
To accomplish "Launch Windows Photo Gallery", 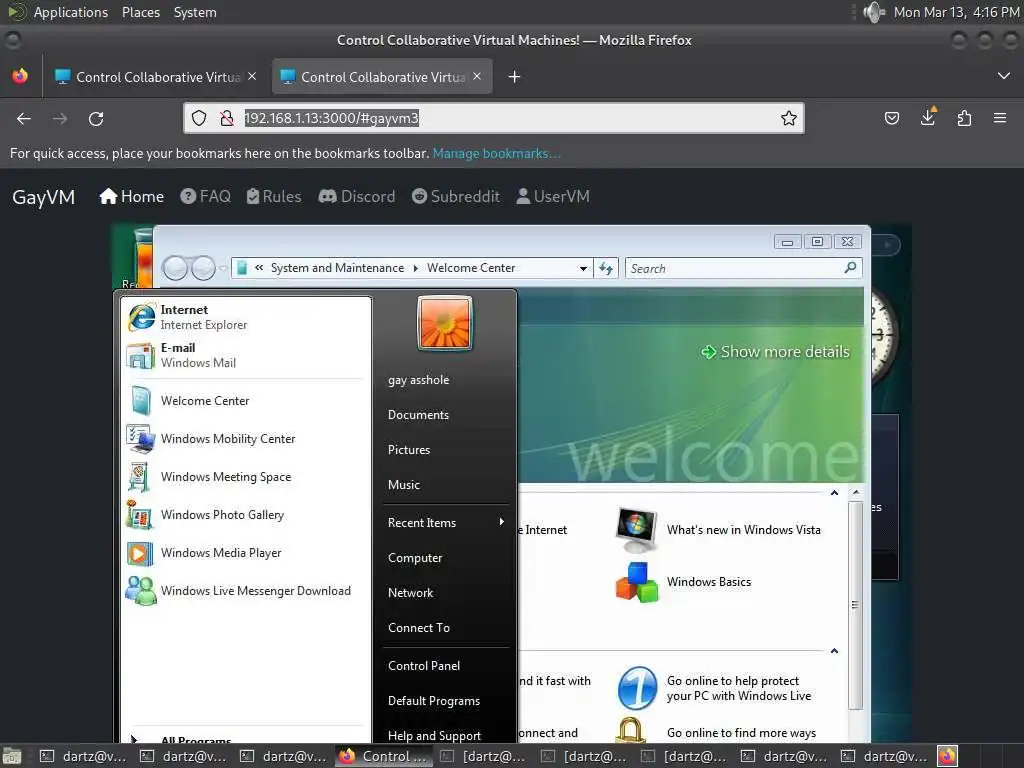I will point(246,515).
